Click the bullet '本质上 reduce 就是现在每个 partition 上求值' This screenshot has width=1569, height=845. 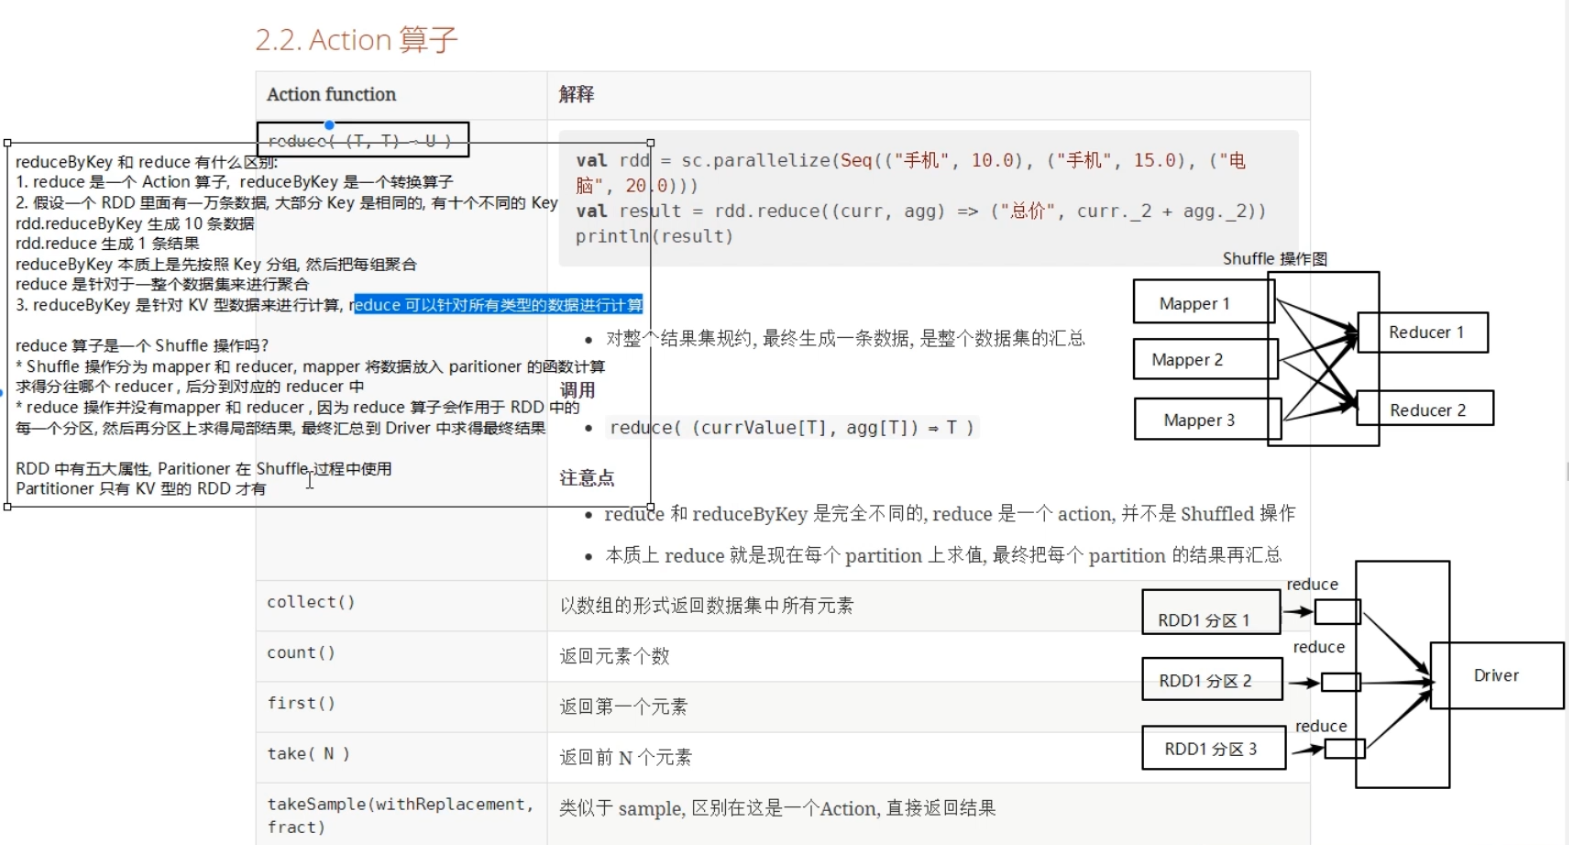tap(943, 556)
